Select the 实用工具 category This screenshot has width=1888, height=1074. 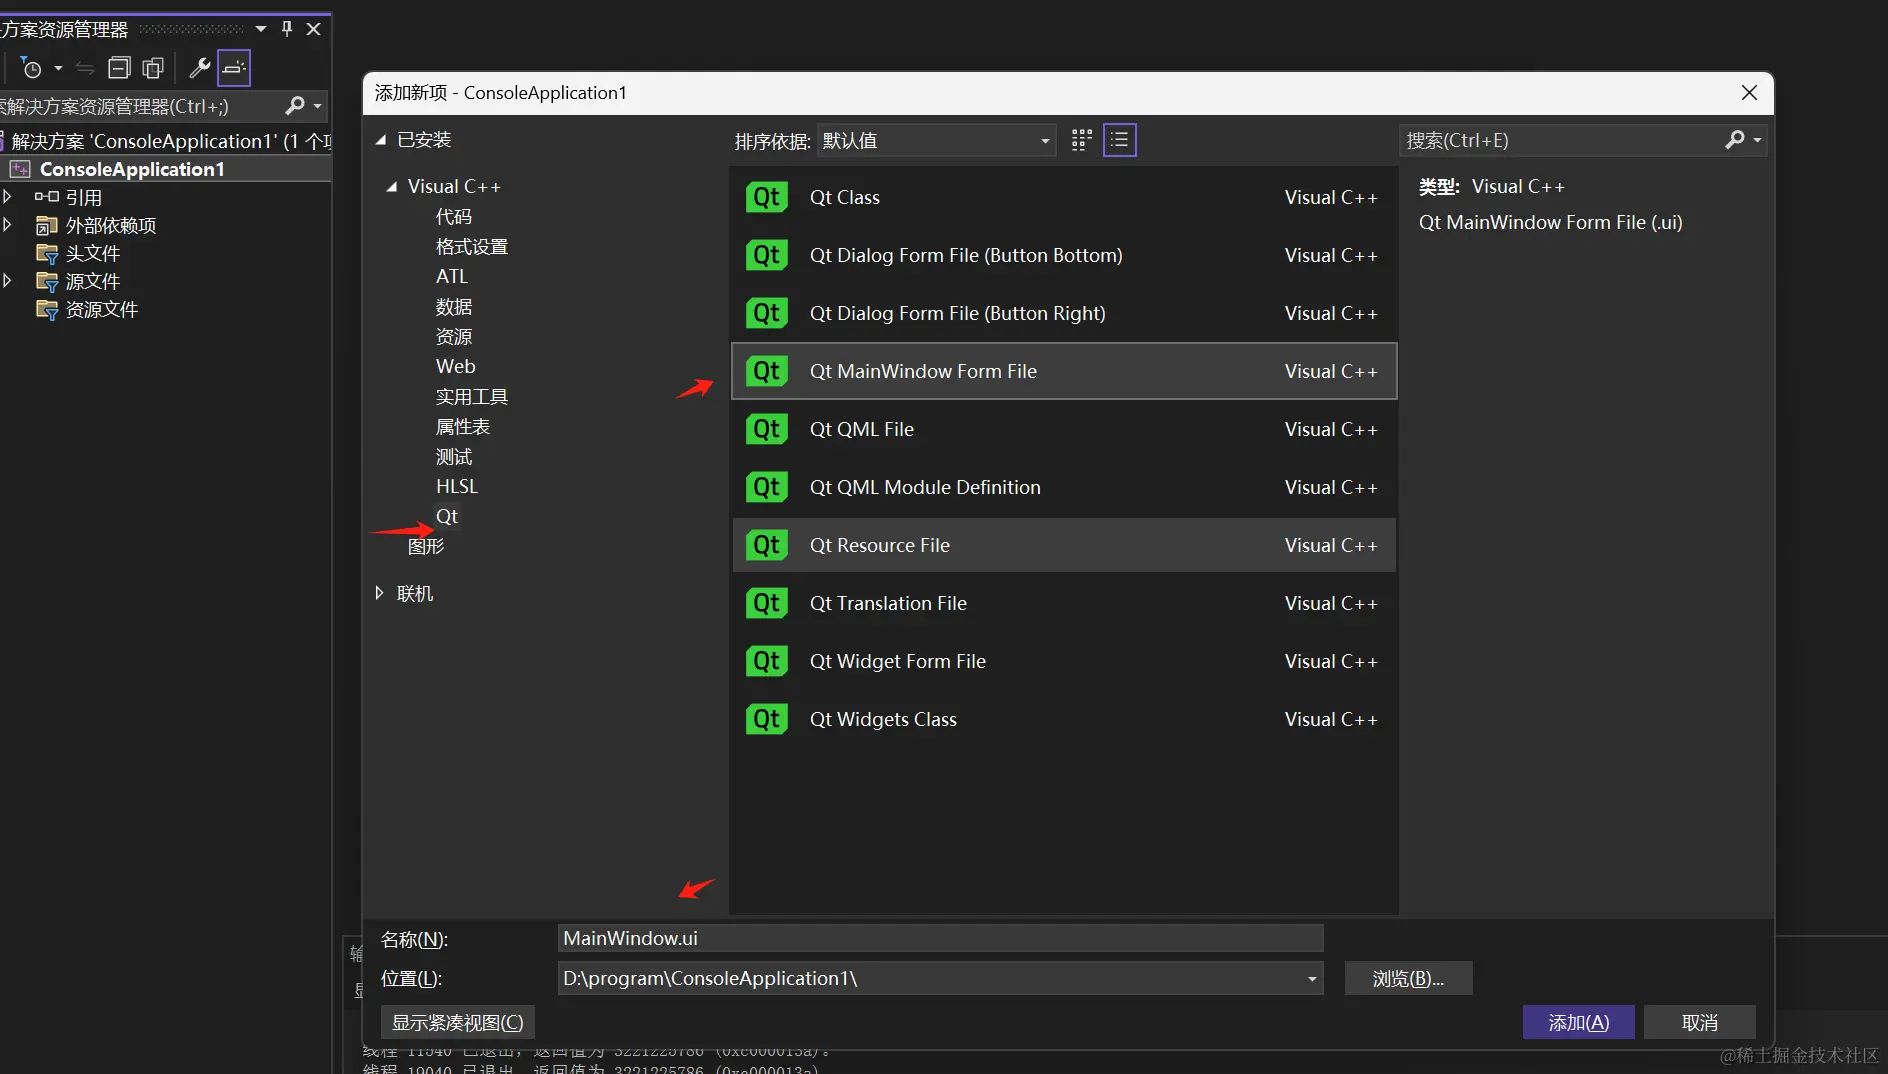pyautogui.click(x=472, y=396)
